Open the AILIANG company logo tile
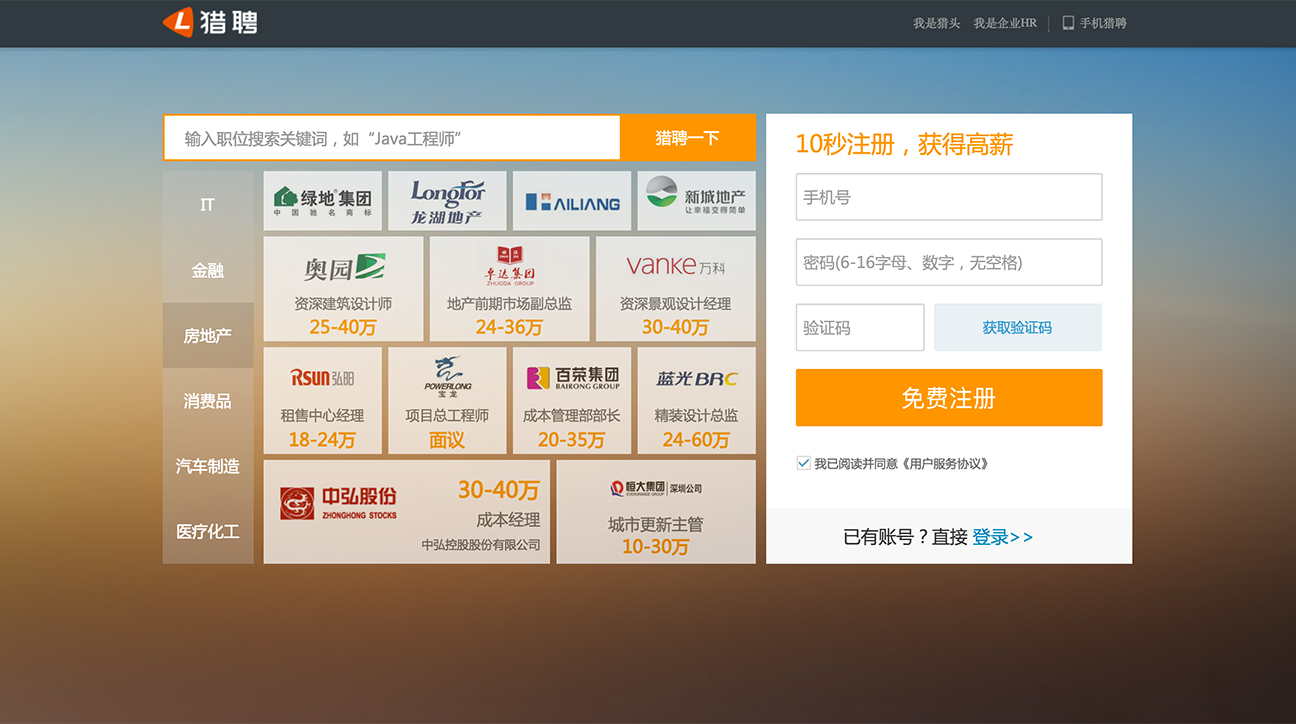Viewport: 1296px width, 724px height. 572,201
